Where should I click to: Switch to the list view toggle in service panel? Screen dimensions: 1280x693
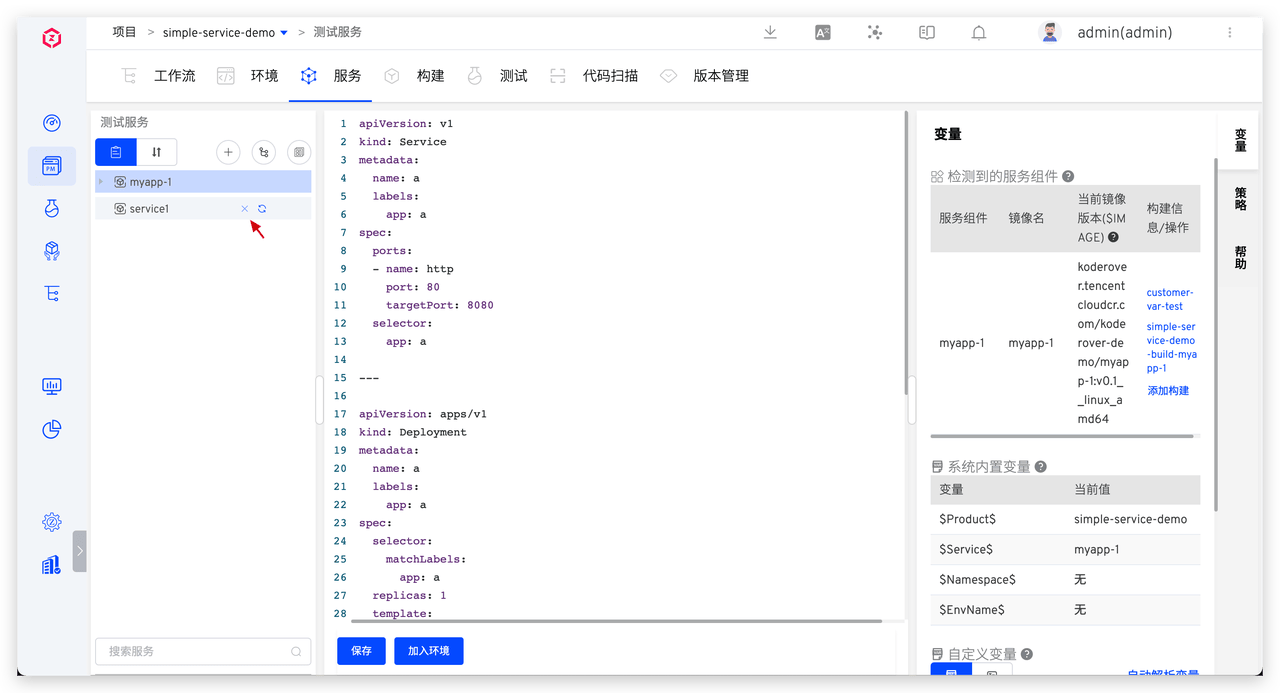coord(115,152)
